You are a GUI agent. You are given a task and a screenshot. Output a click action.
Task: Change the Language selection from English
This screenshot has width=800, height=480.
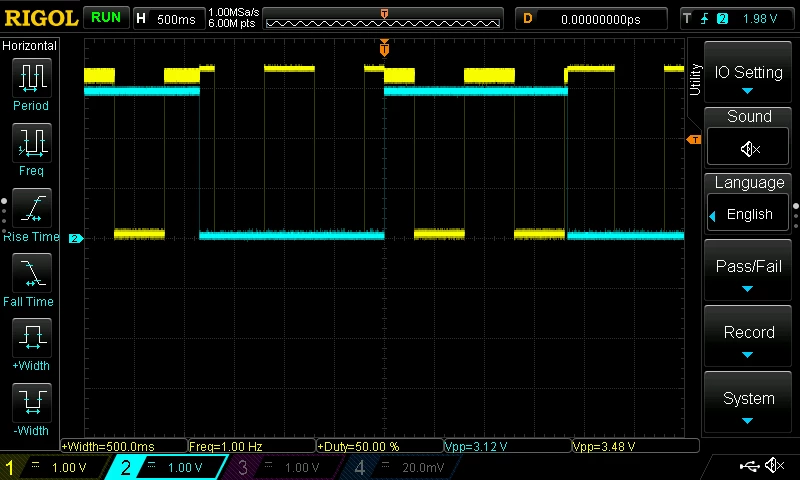pos(748,214)
